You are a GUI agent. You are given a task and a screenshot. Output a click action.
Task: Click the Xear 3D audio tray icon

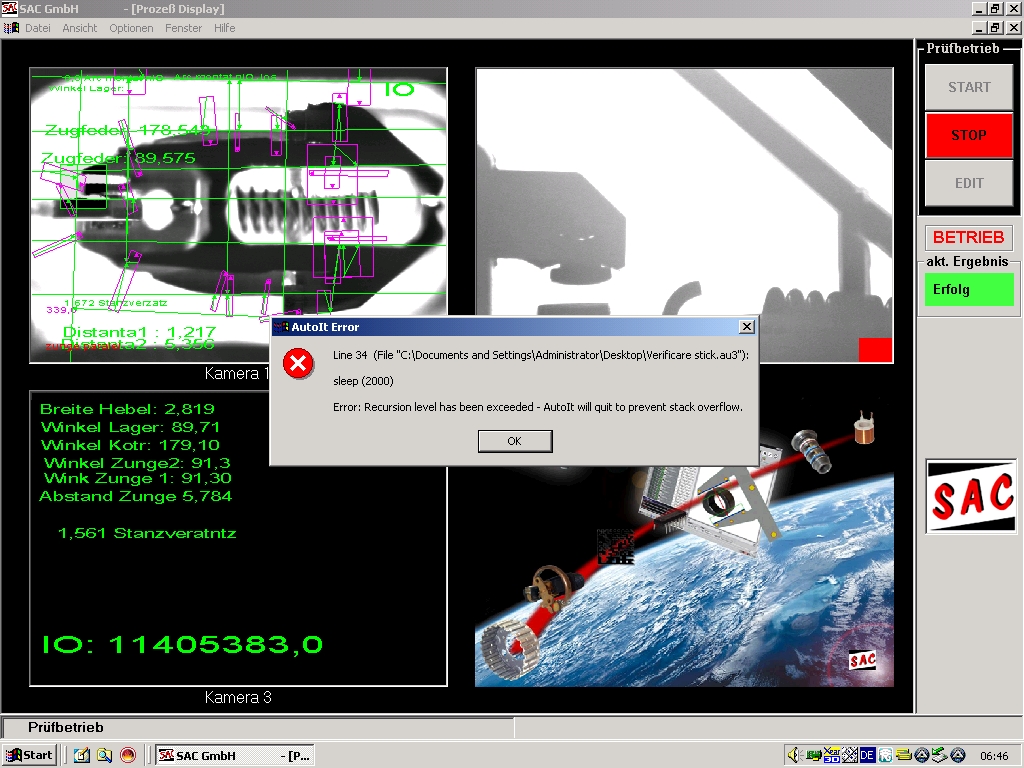pyautogui.click(x=832, y=755)
